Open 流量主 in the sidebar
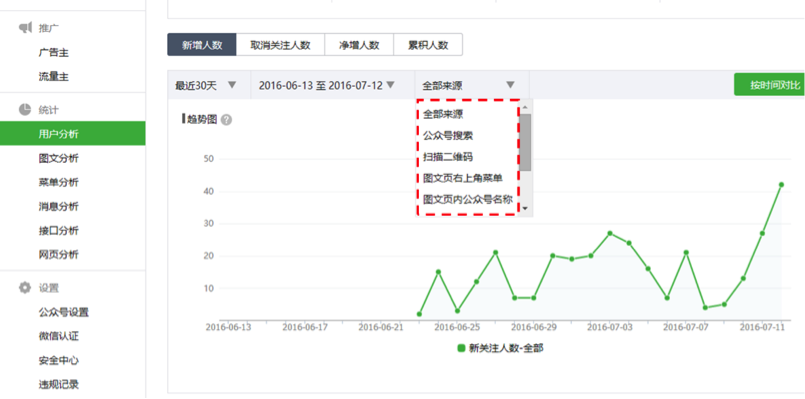Viewport: 805px width, 399px height. coord(53,77)
